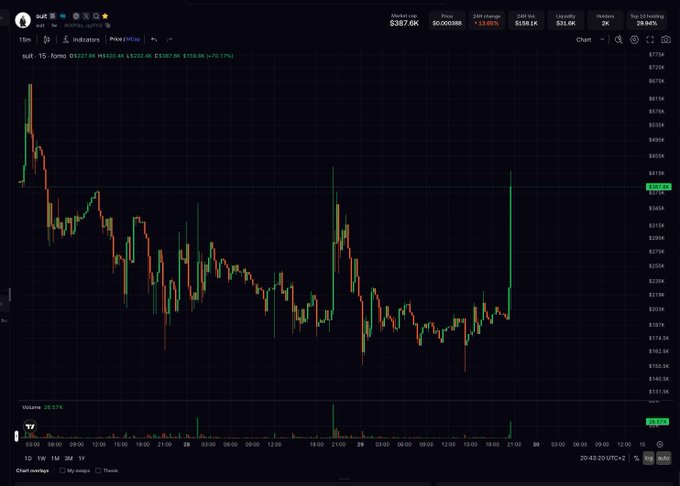Image resolution: width=680 pixels, height=486 pixels.
Task: Redo the chart action
Action: tap(169, 39)
